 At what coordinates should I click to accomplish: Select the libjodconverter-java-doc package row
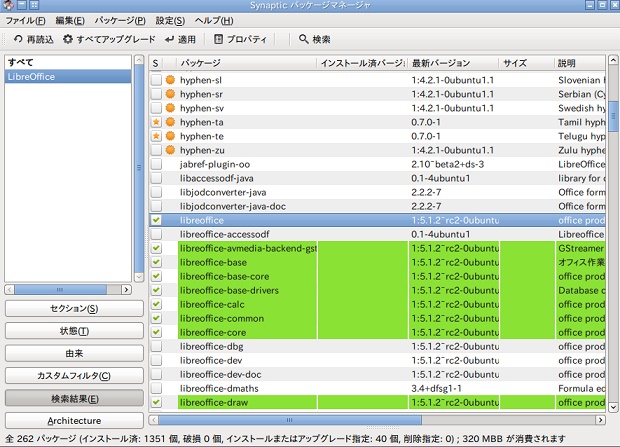click(x=377, y=206)
